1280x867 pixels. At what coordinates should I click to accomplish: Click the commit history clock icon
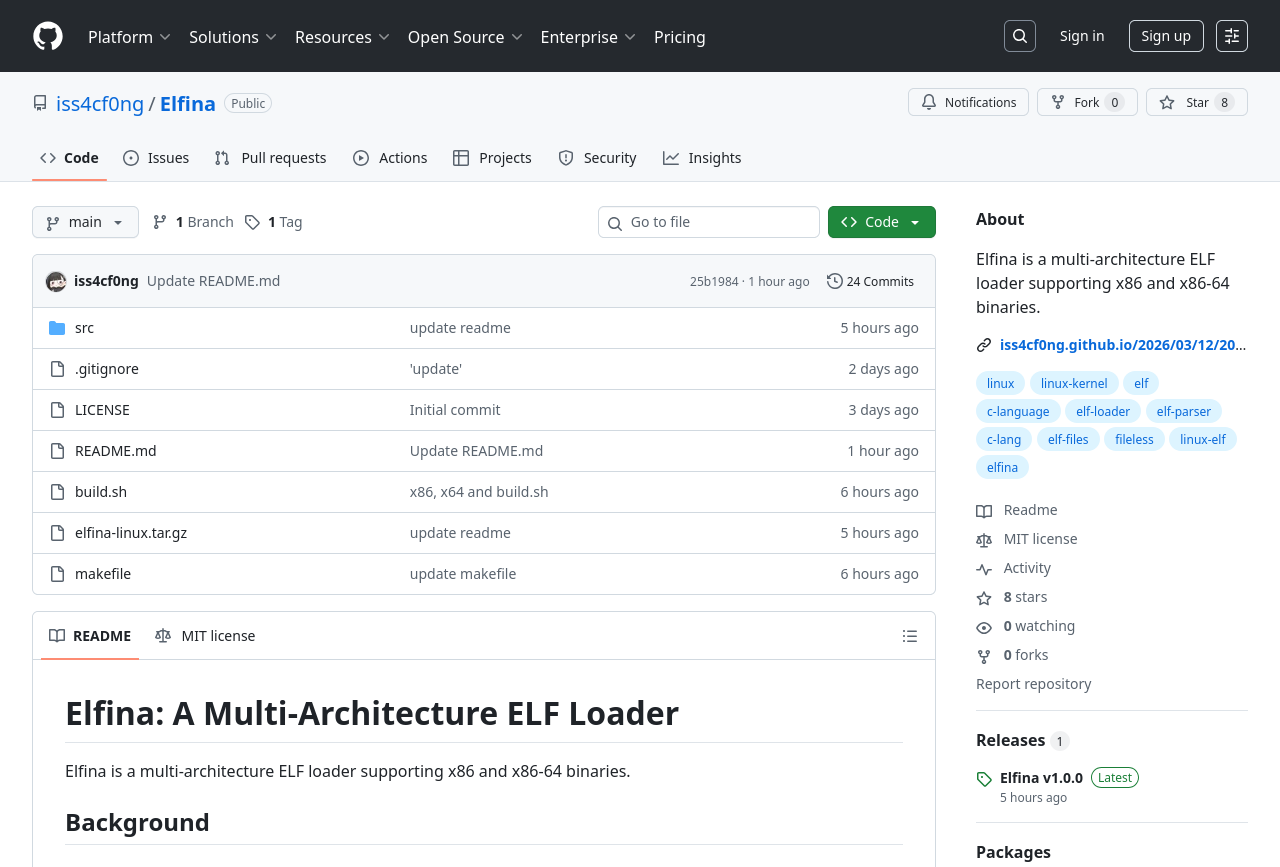834,281
